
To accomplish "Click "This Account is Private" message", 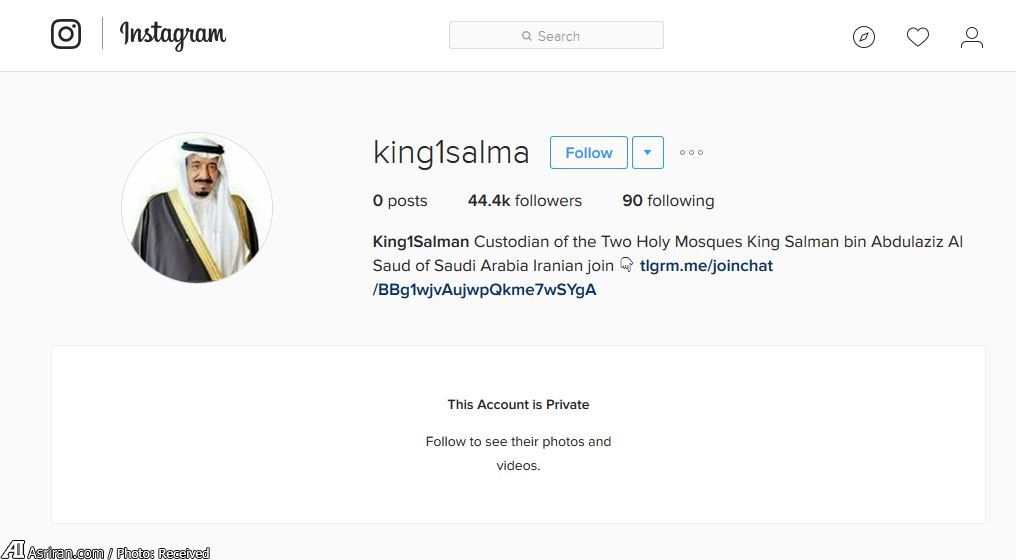I will click(x=518, y=405).
